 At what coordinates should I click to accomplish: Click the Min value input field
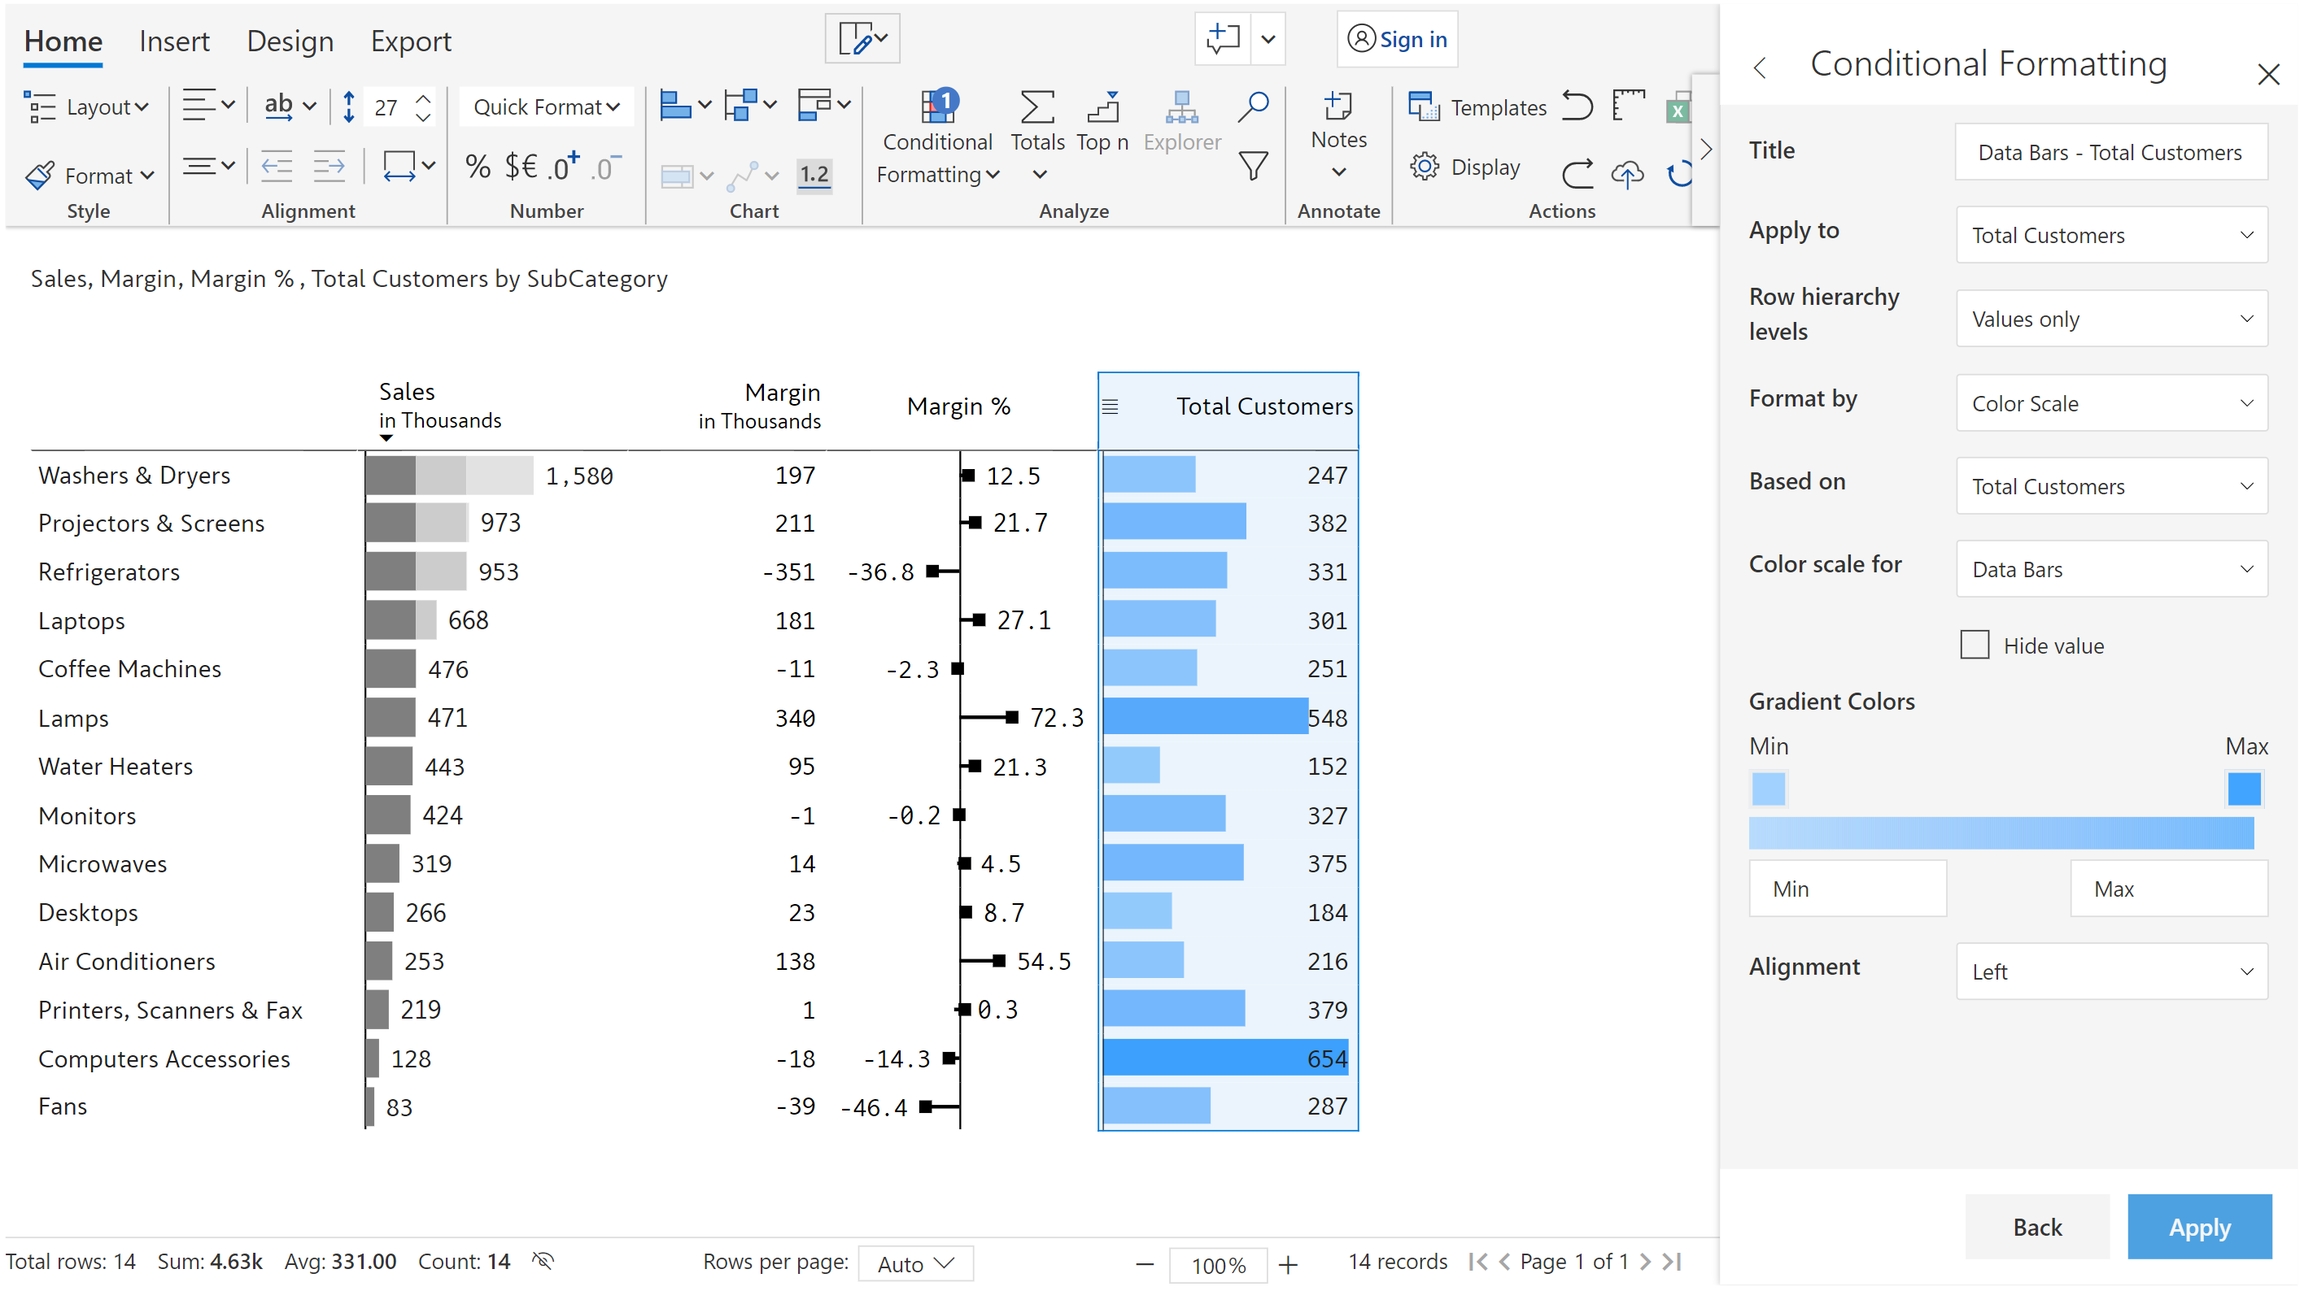1847,889
